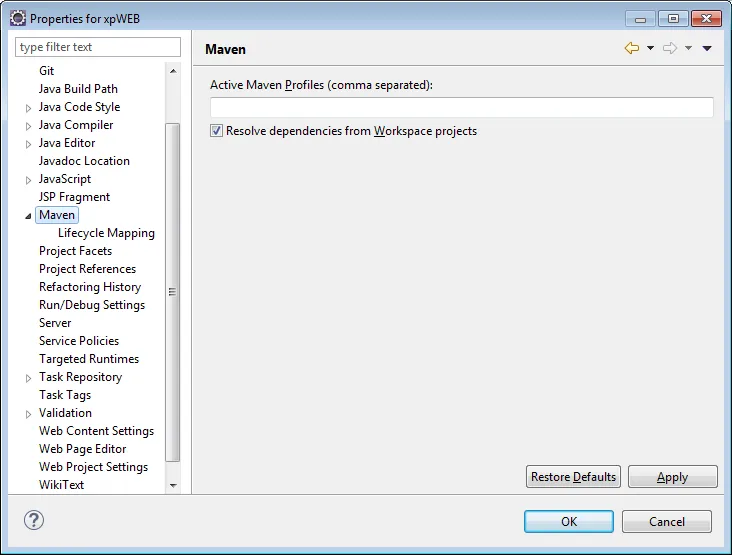Collapse the Maven node
The image size is (732, 555).
click(x=28, y=216)
